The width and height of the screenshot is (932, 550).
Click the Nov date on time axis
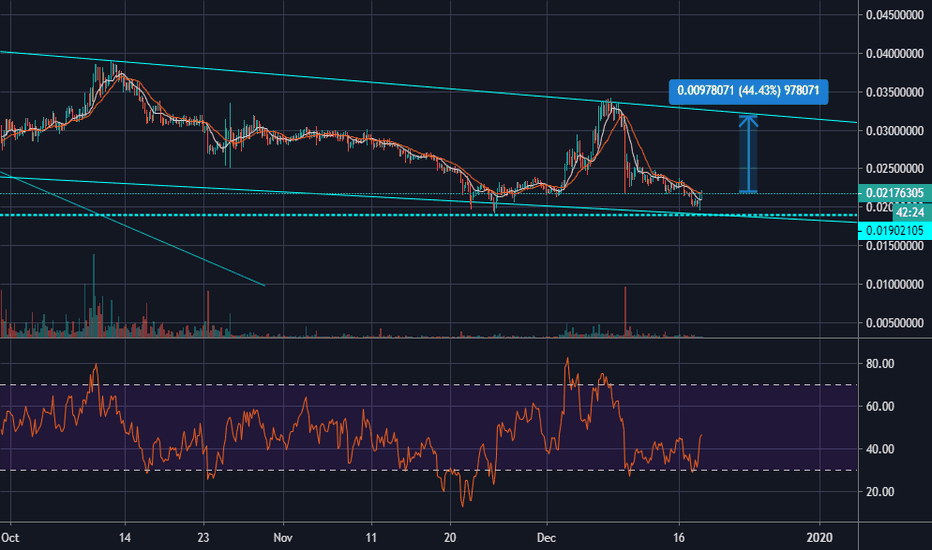[x=283, y=538]
